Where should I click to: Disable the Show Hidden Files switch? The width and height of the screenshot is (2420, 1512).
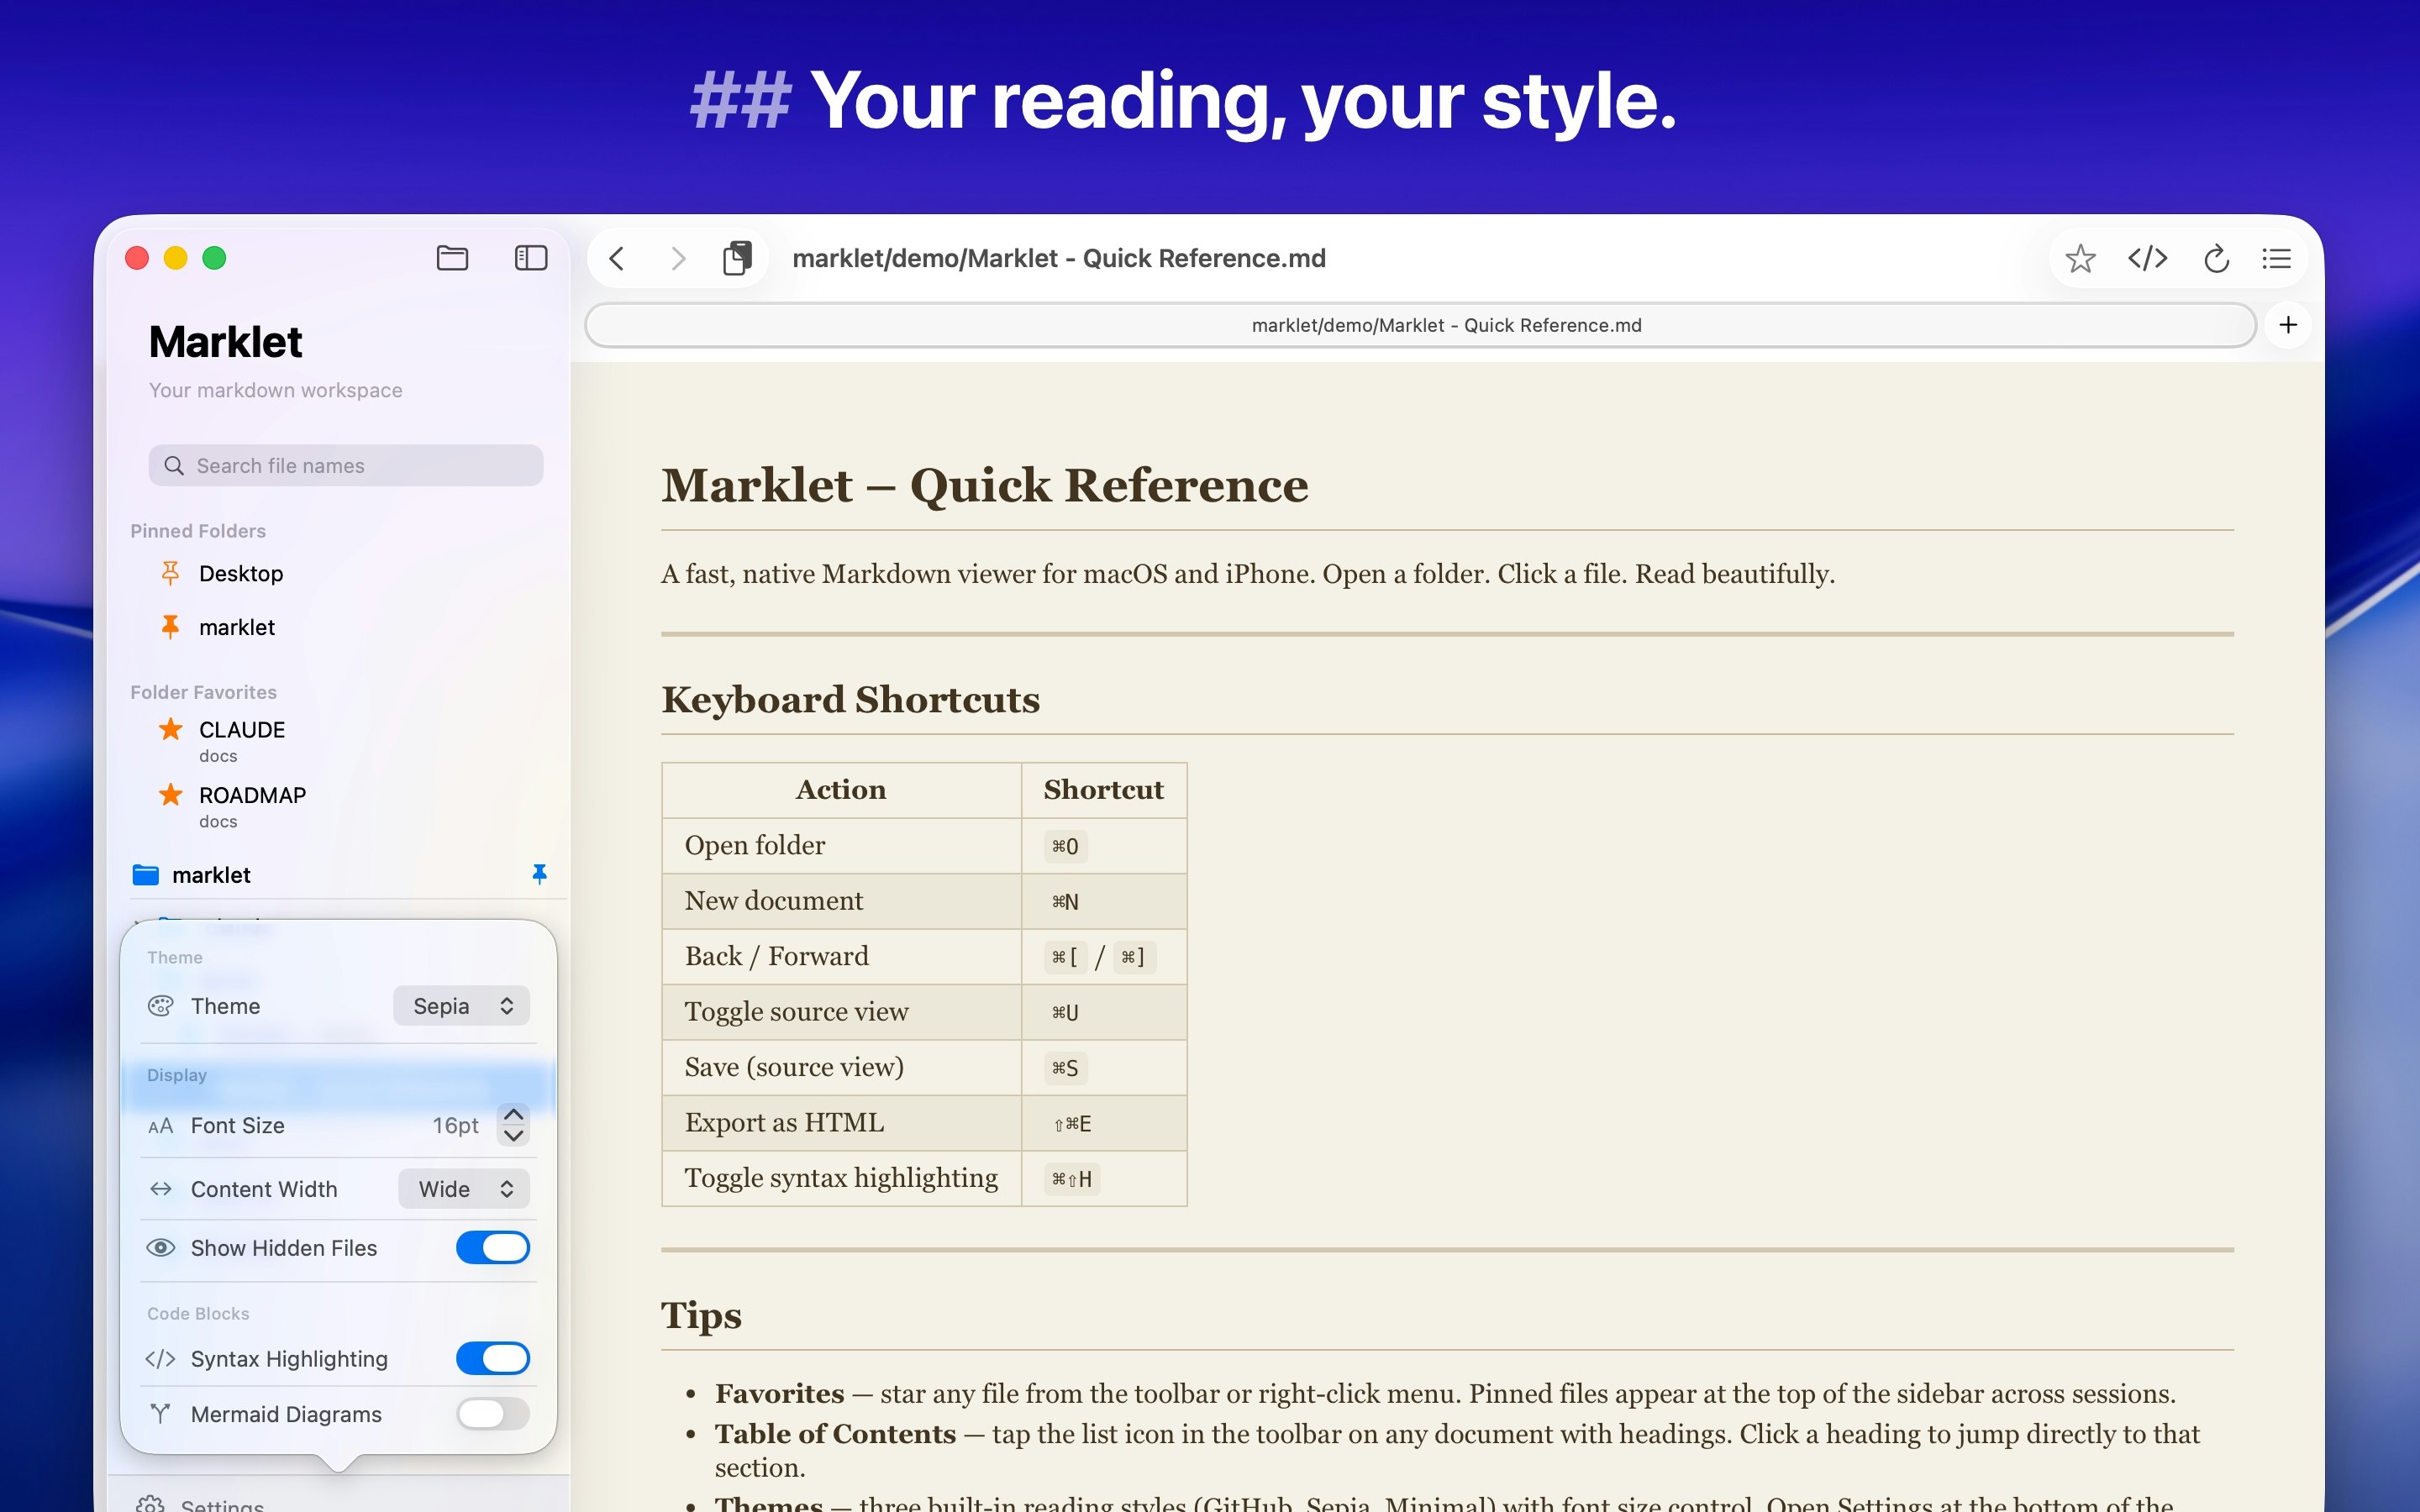[492, 1247]
